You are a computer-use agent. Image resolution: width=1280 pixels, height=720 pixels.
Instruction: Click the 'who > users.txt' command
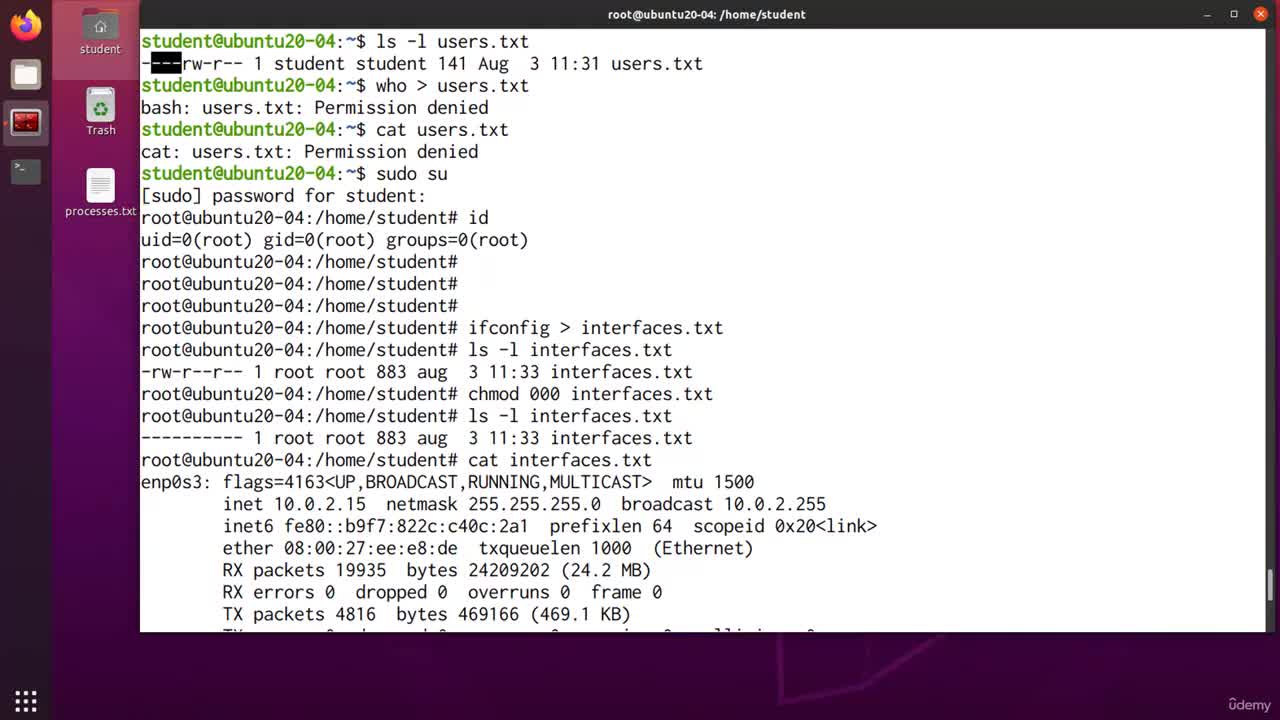pyautogui.click(x=452, y=85)
